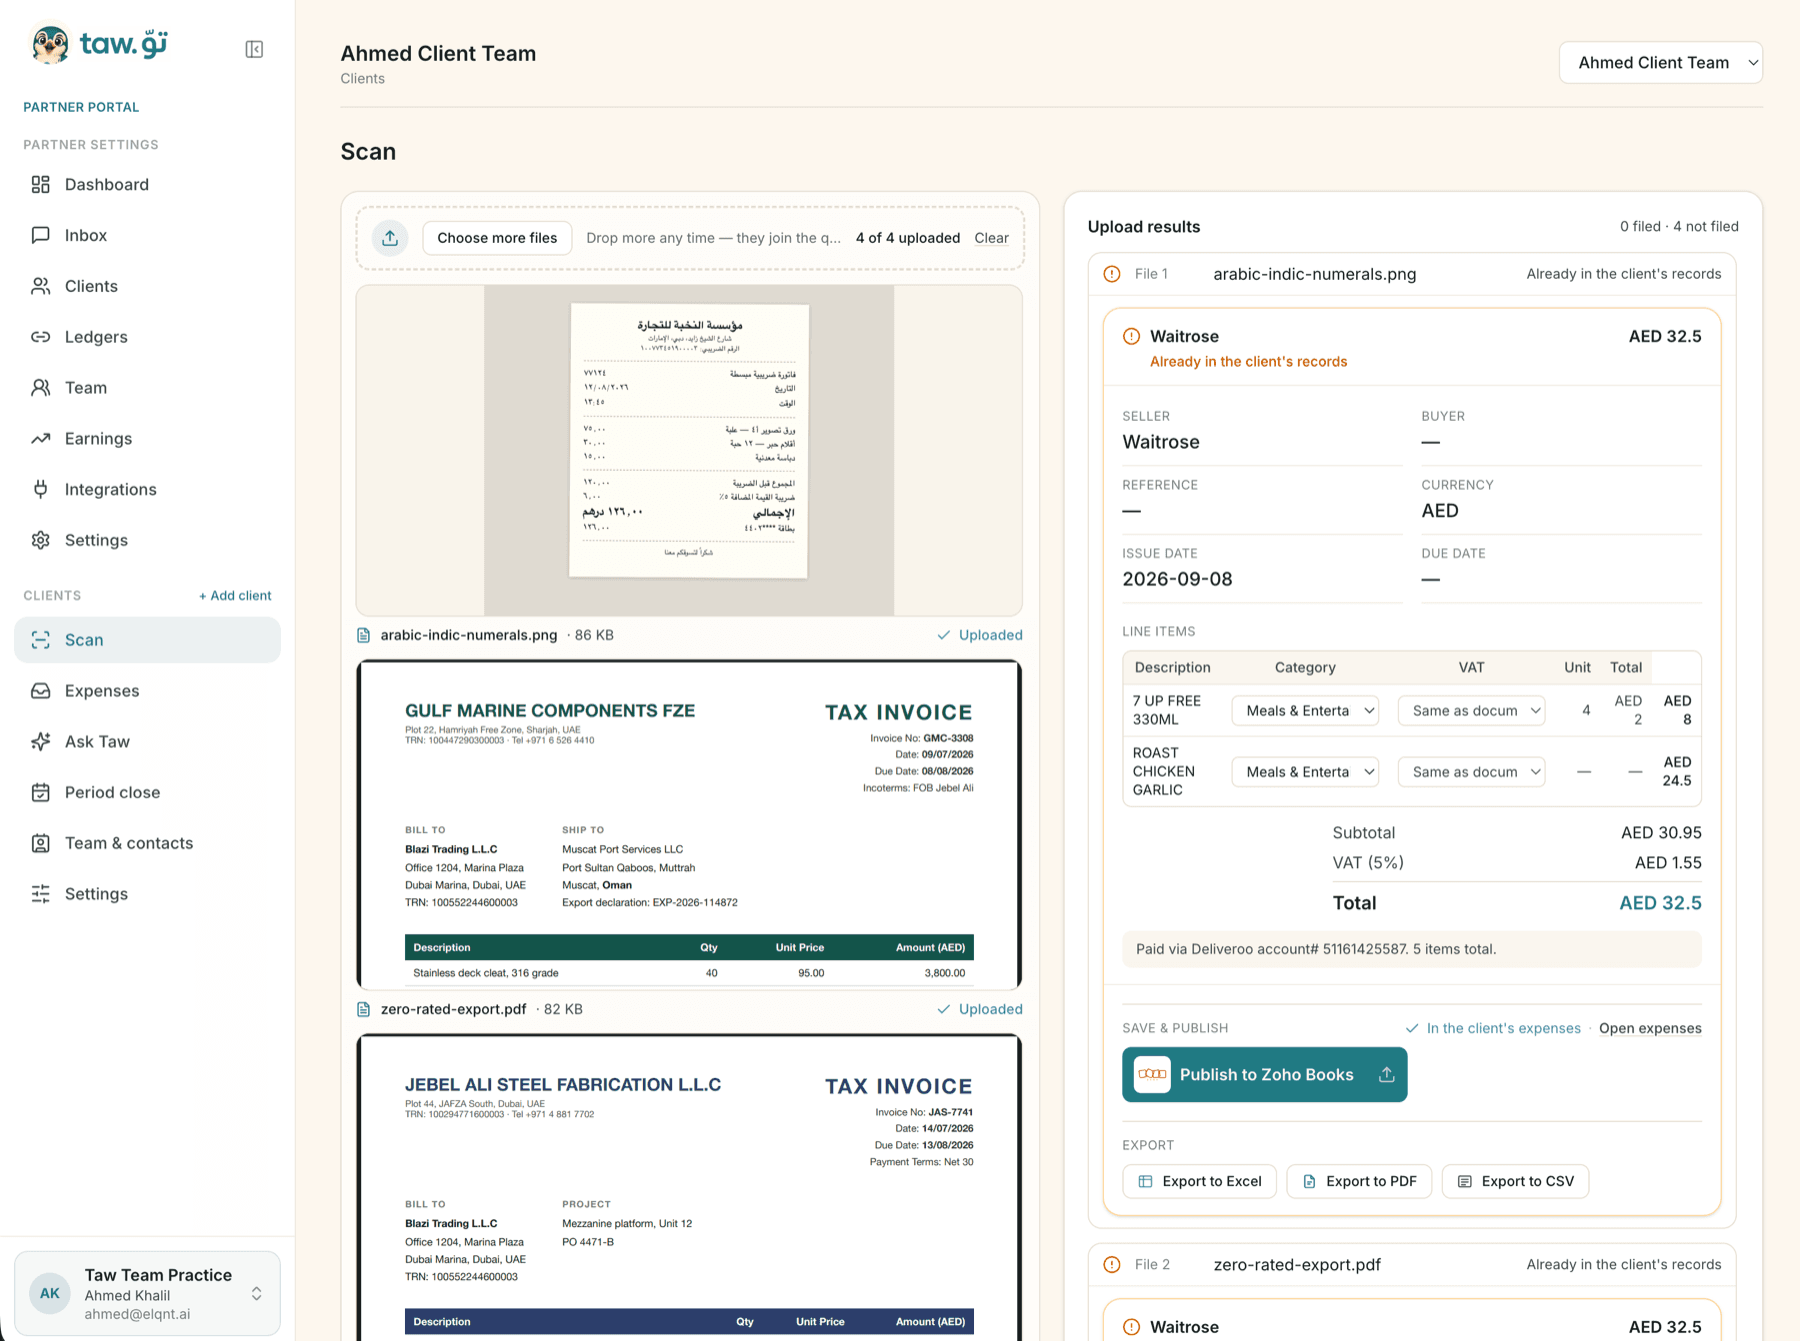This screenshot has width=1800, height=1341.
Task: Click the Earnings trend arrow icon
Action: click(x=40, y=439)
